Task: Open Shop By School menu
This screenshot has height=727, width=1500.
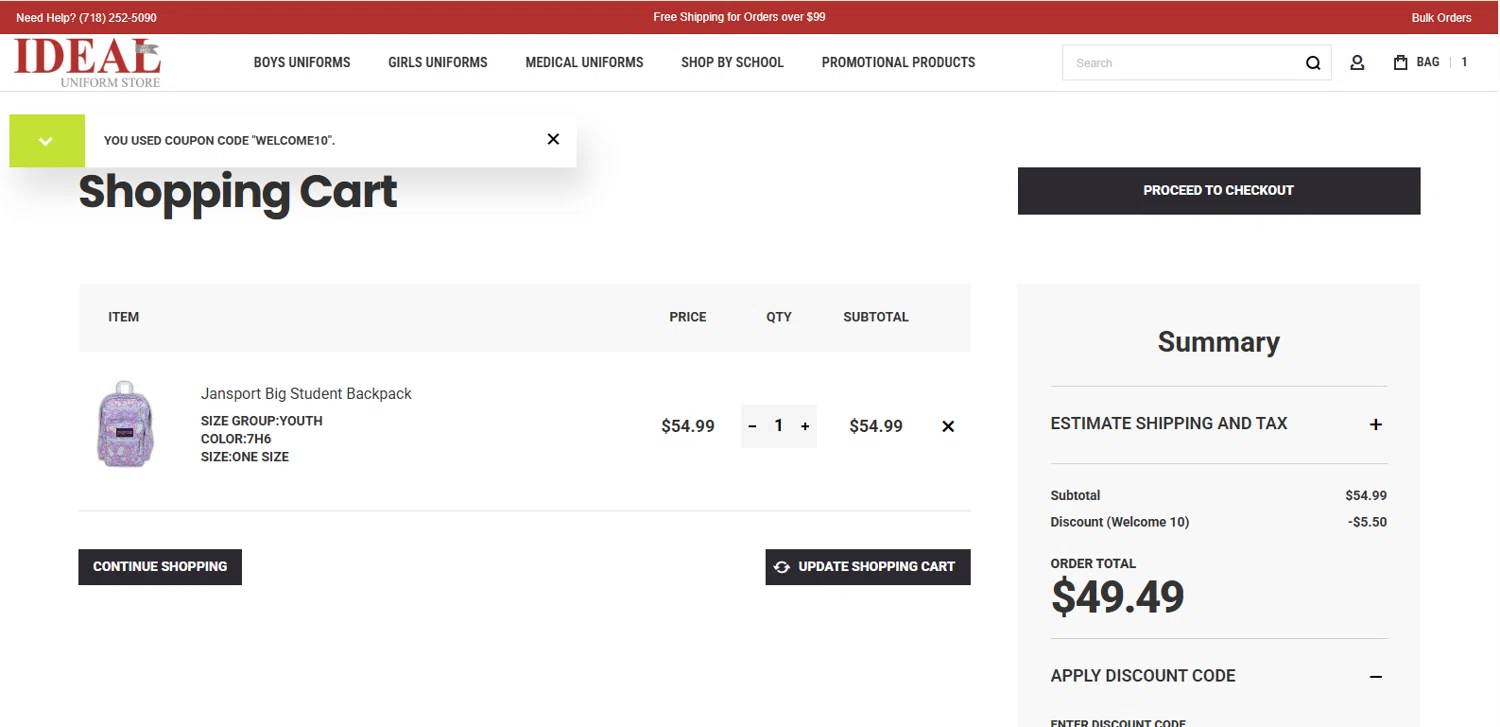Action: click(732, 62)
